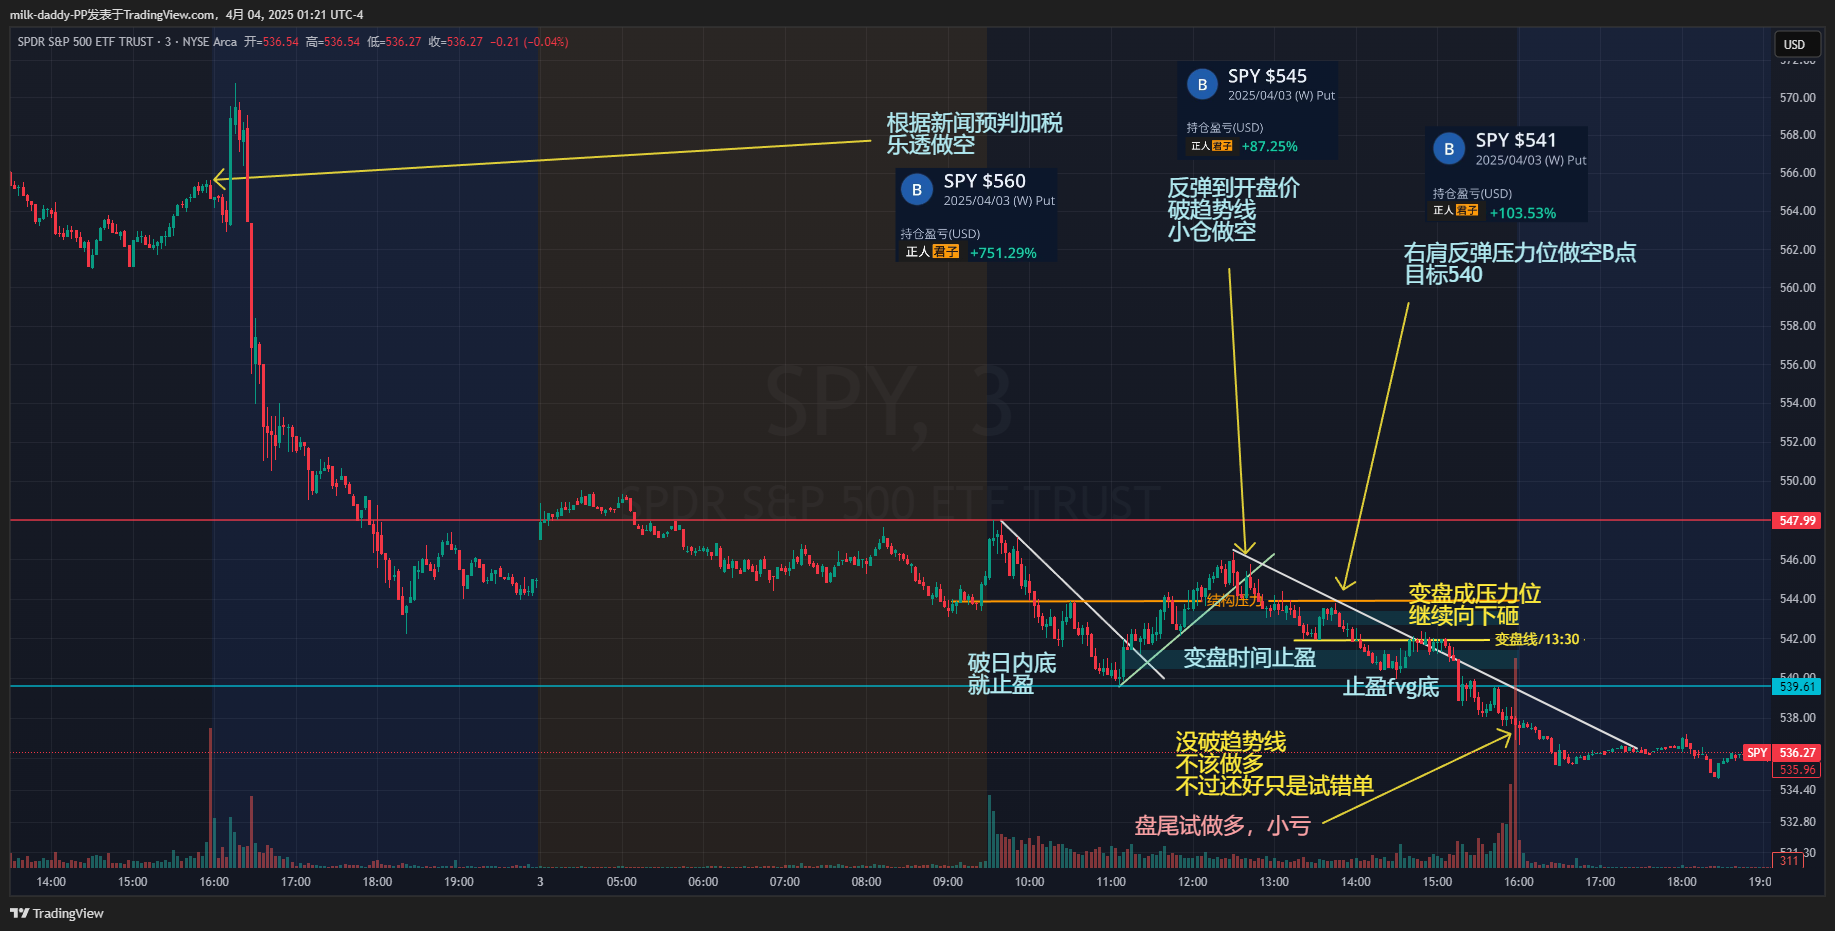Screen dimensions: 1835x931
Task: Click the blue B icon for SPY $545
Action: tap(1202, 85)
